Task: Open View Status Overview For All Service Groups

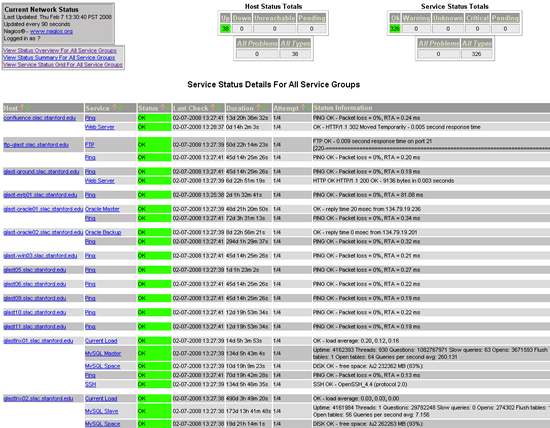Action: click(60, 51)
